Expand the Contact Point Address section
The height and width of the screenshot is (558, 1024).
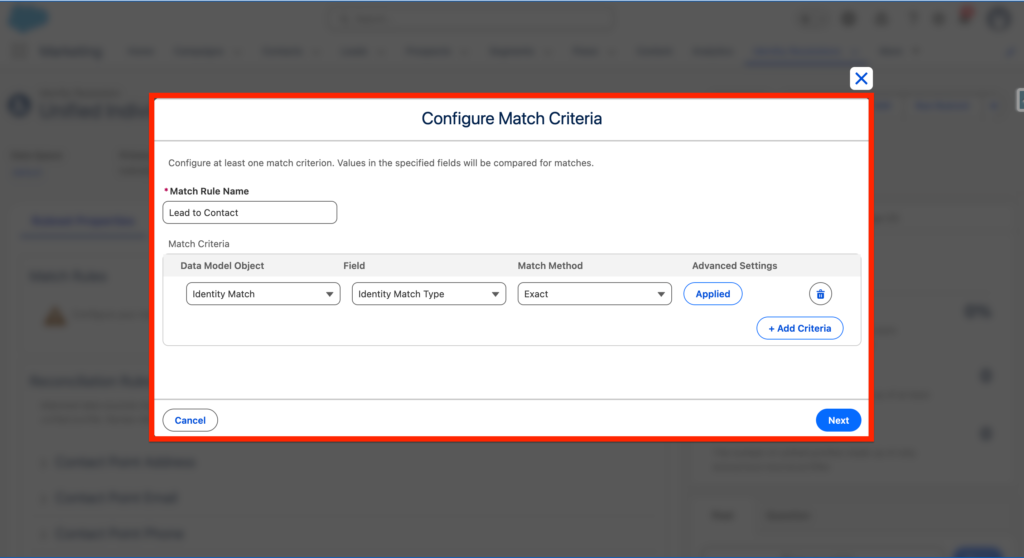coord(125,463)
